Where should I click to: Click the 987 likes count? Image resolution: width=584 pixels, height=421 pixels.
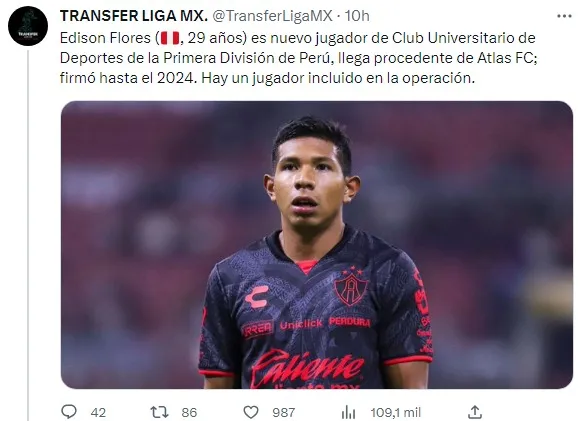click(x=283, y=412)
